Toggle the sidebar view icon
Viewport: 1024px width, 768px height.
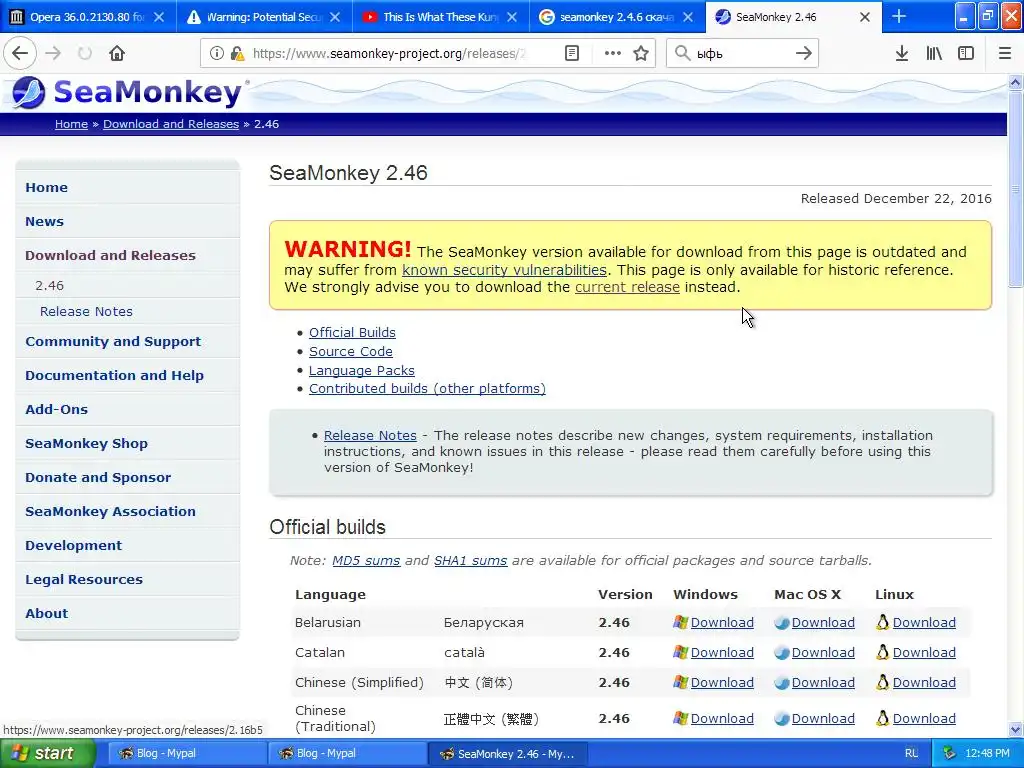click(x=966, y=54)
